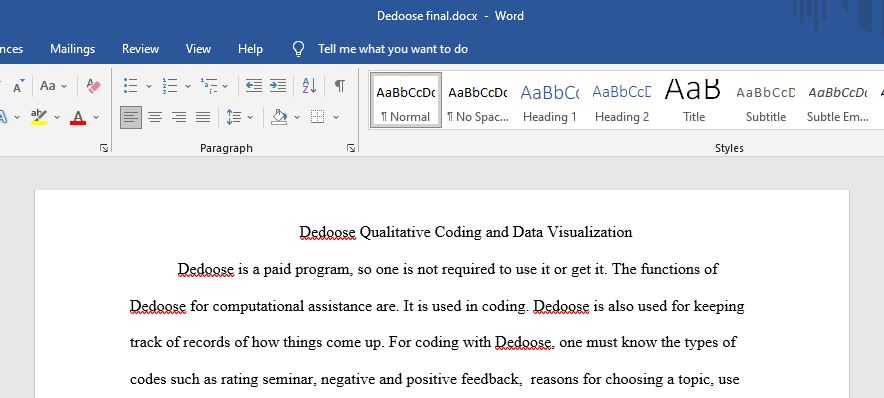Expand the borders dropdown arrow
This screenshot has width=884, height=398.
click(x=336, y=117)
